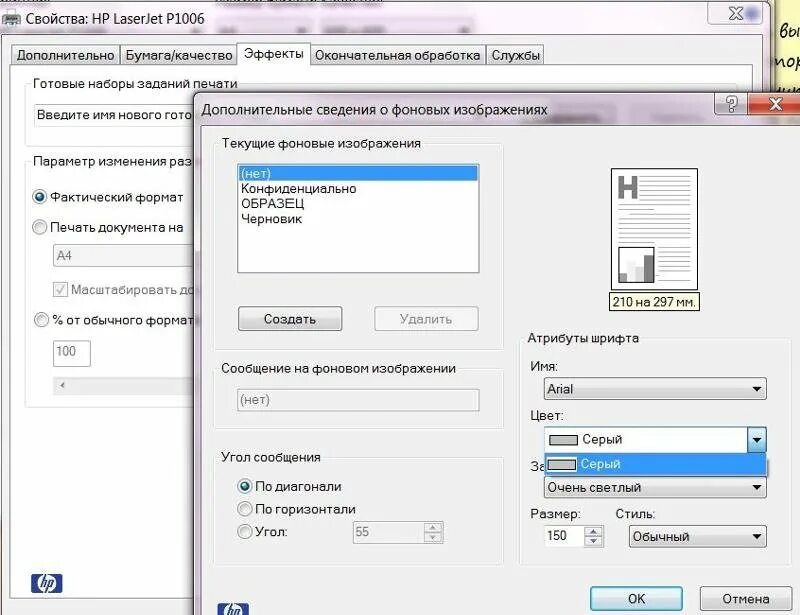This screenshot has height=615, width=800.
Task: Select the Угол radio button
Action: [x=245, y=532]
